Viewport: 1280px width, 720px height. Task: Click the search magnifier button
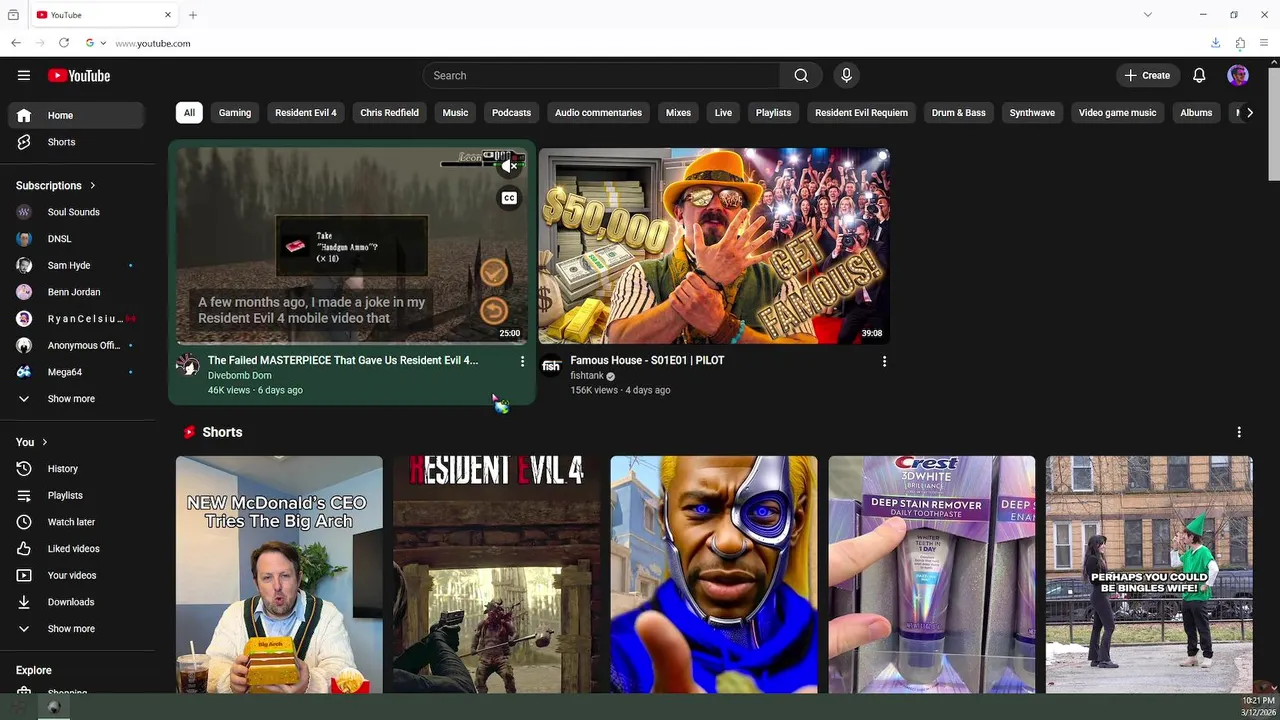tap(801, 75)
